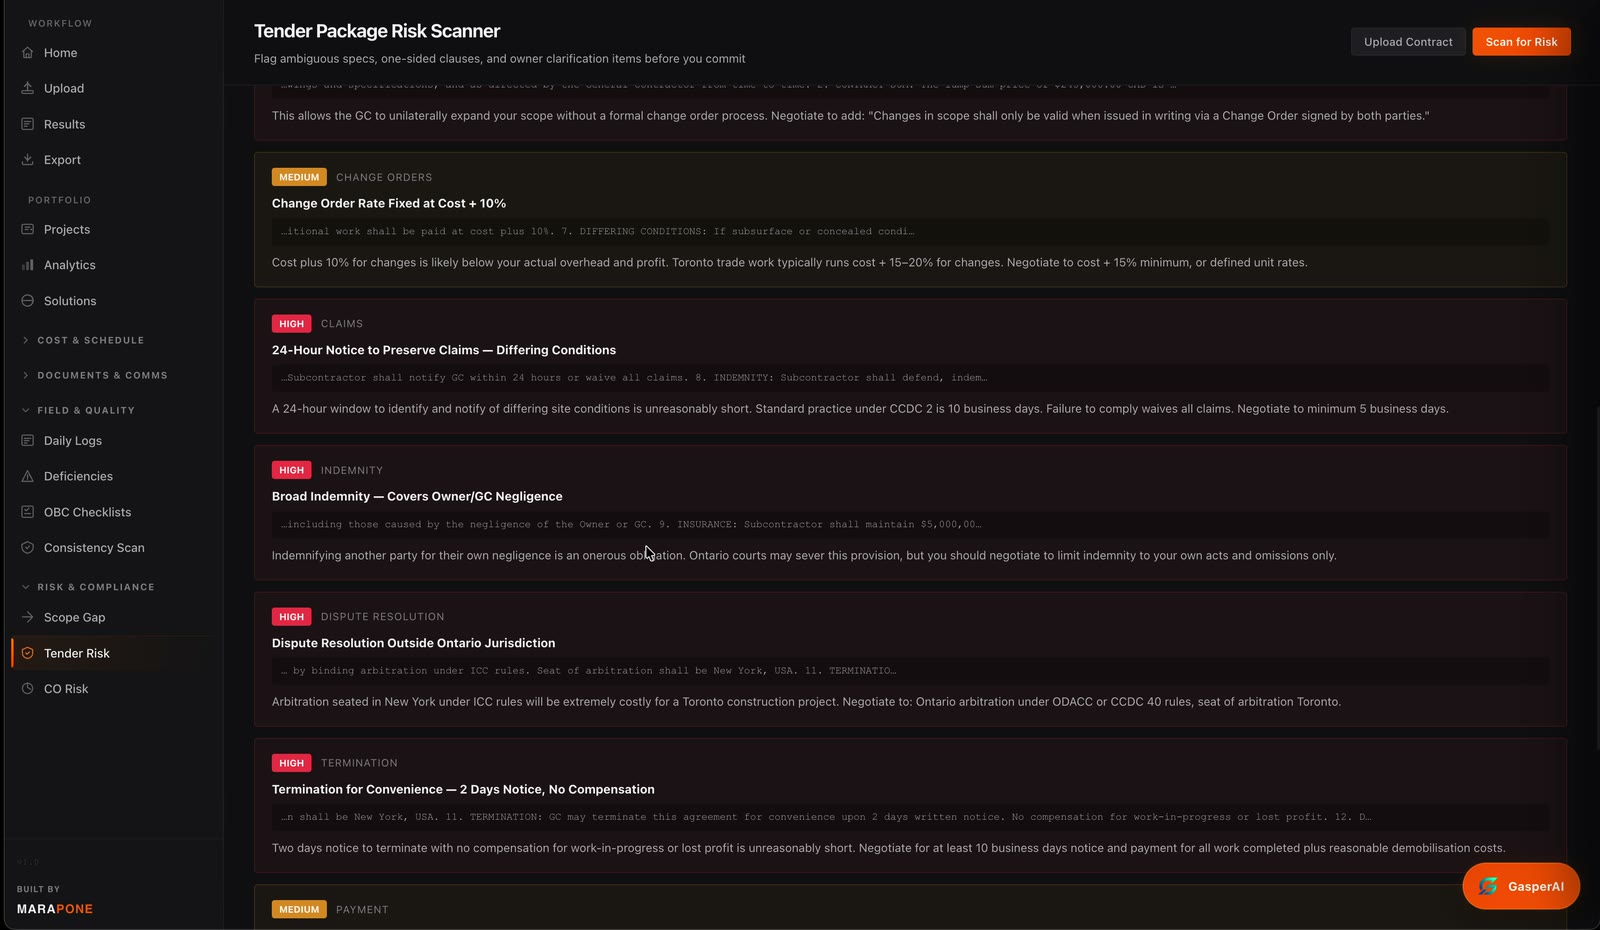Click the DISPUTE RESOLUTION category label
The width and height of the screenshot is (1600, 930).
tap(382, 617)
